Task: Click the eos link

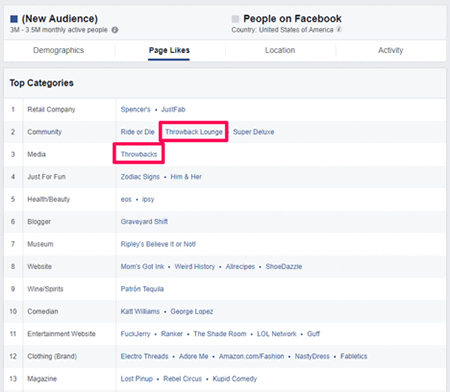Action: point(126,199)
